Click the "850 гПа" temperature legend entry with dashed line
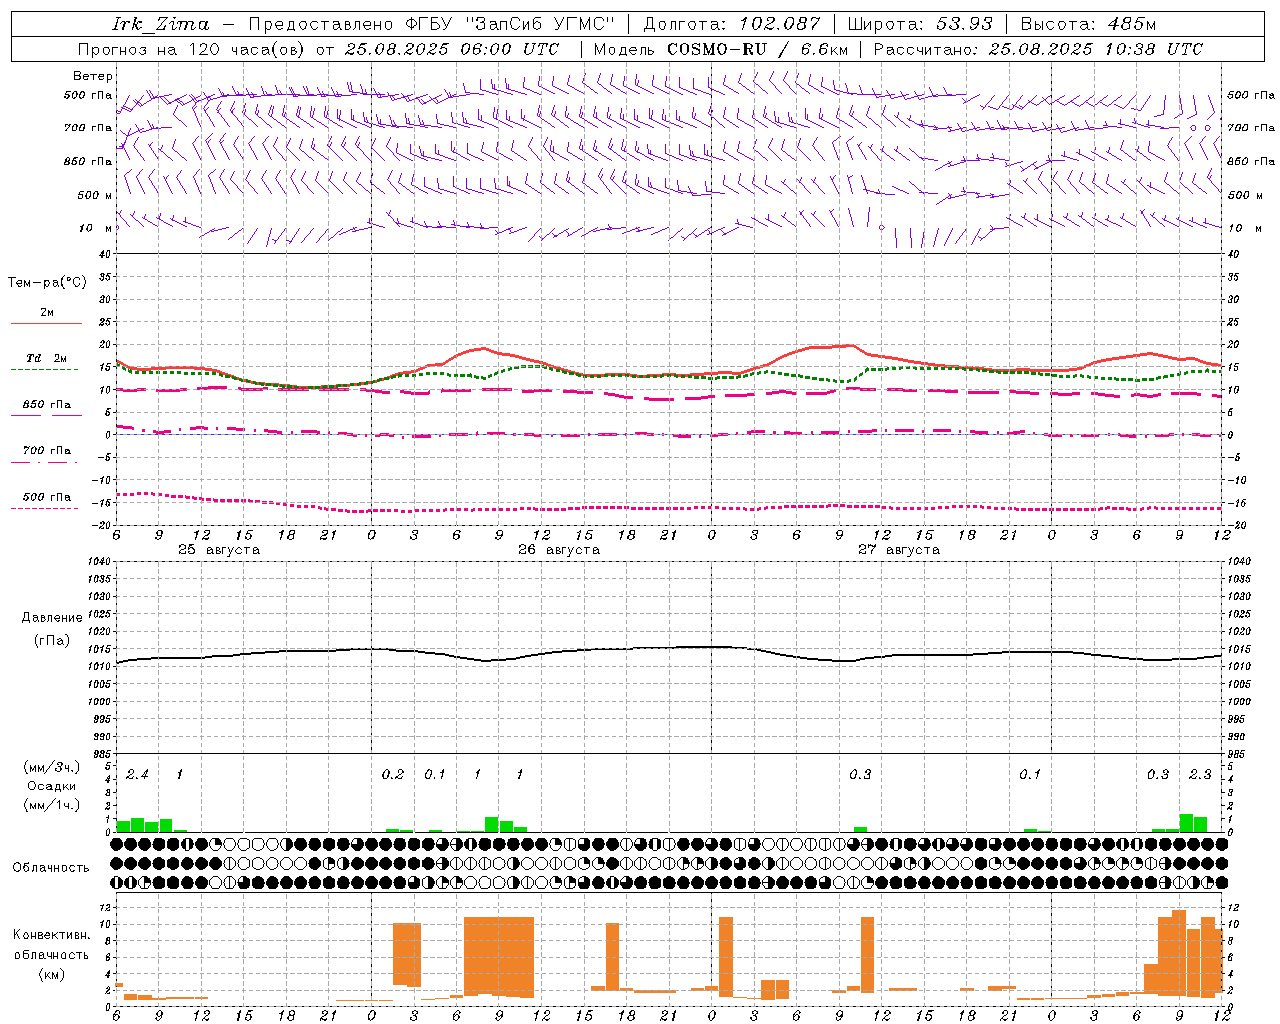1280x1024 pixels. coord(47,405)
